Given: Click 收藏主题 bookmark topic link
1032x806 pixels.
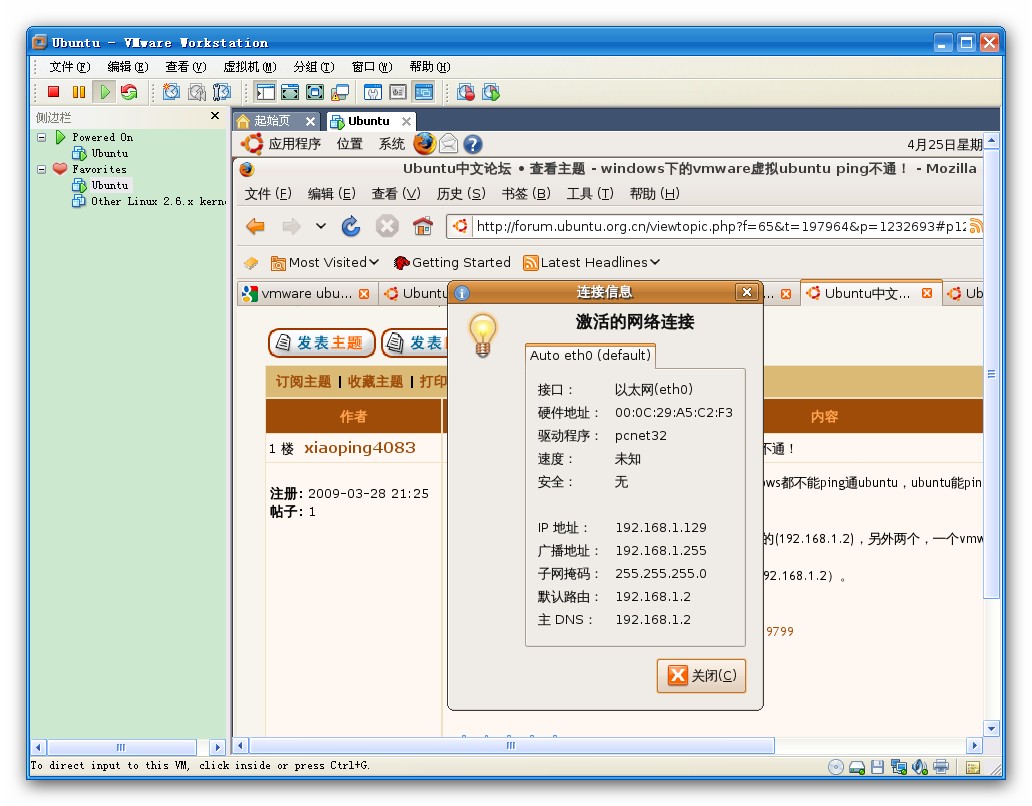Looking at the screenshot, I should click(375, 382).
